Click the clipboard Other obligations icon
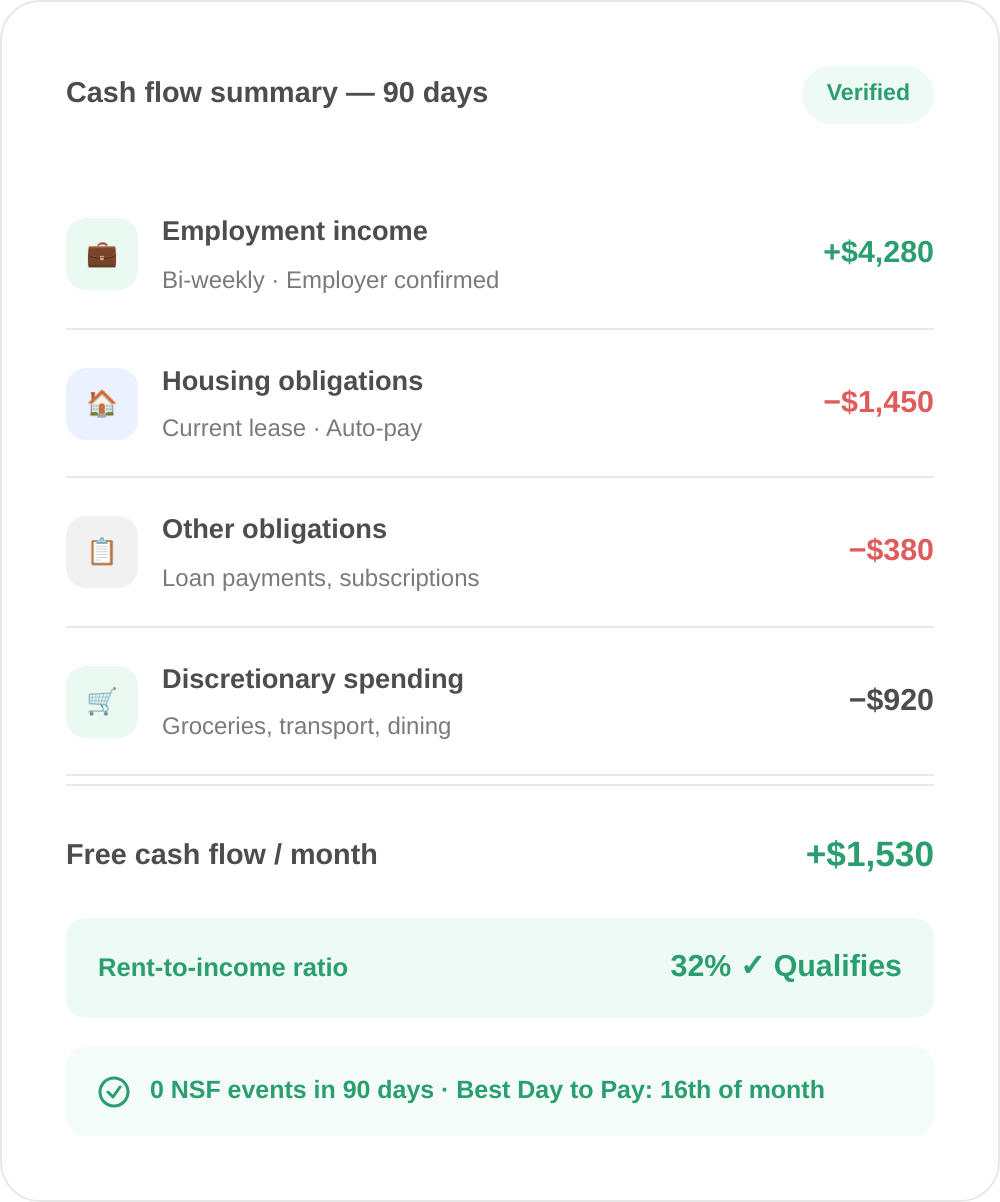This screenshot has width=1000, height=1202. (x=102, y=552)
